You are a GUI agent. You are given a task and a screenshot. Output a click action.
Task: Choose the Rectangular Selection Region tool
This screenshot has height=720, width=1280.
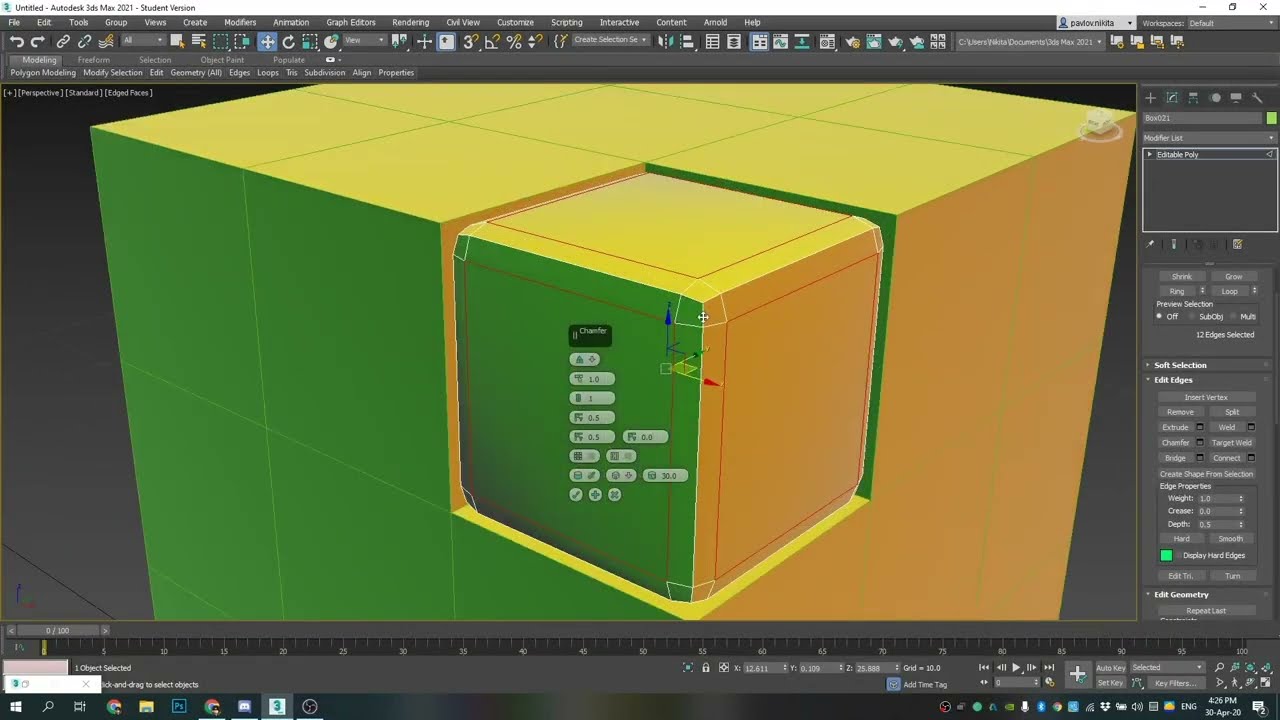click(220, 41)
